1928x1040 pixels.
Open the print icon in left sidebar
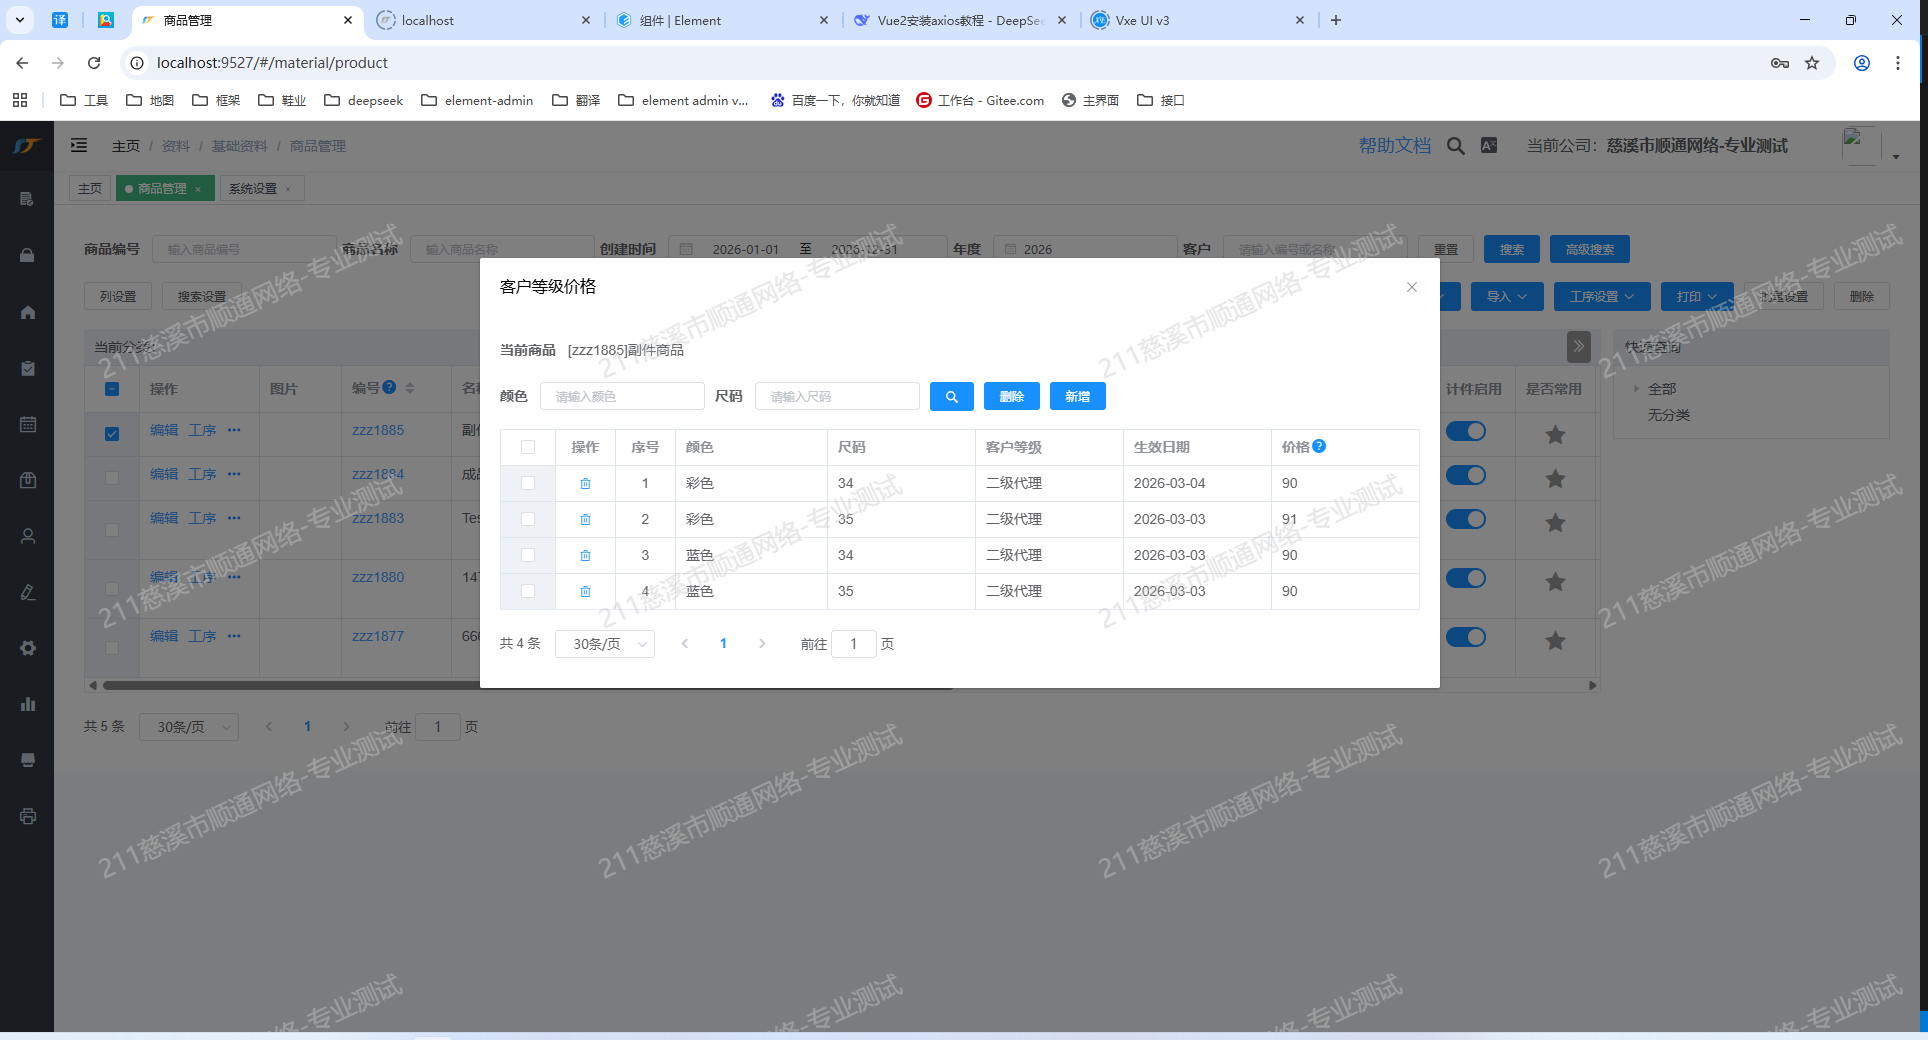tap(28, 816)
